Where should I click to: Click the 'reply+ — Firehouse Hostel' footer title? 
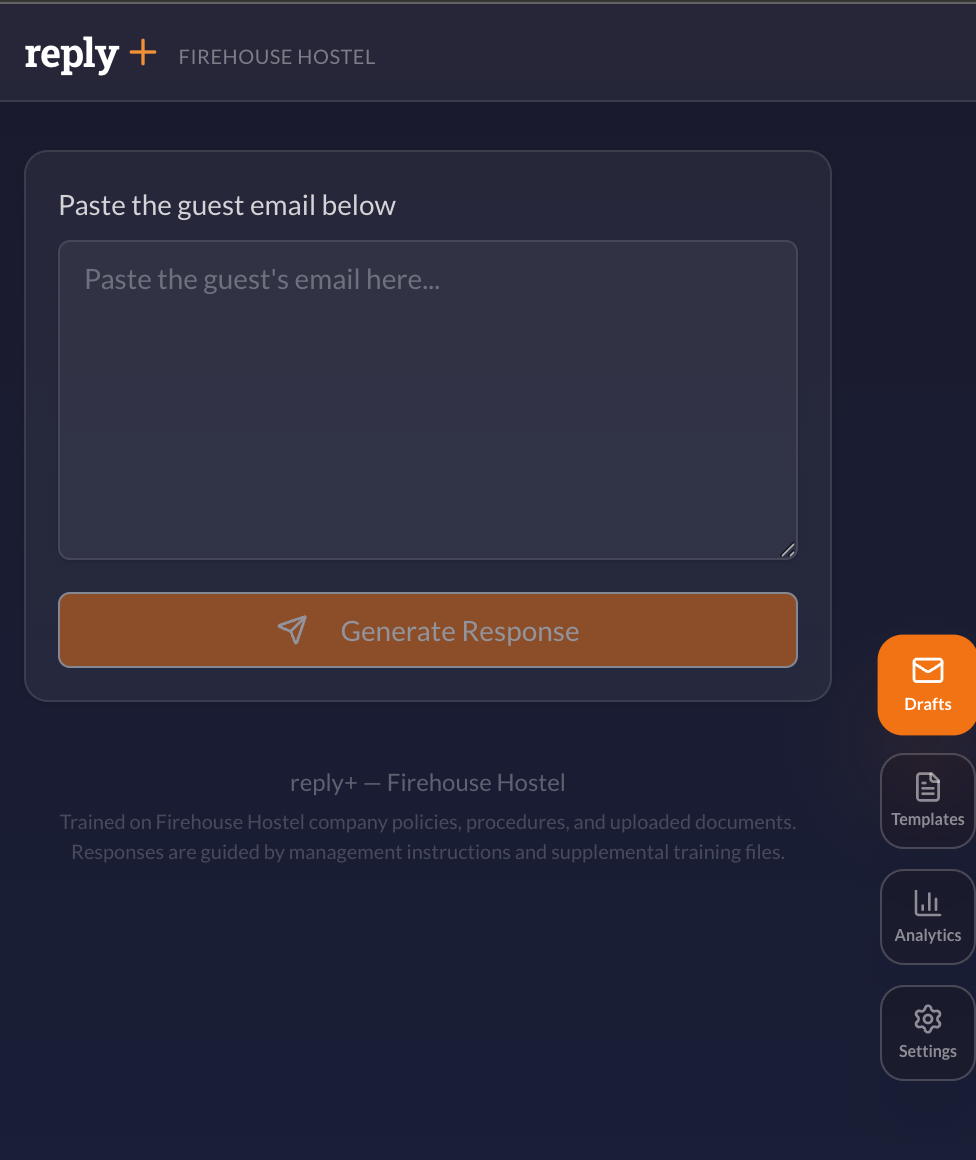[x=427, y=783]
